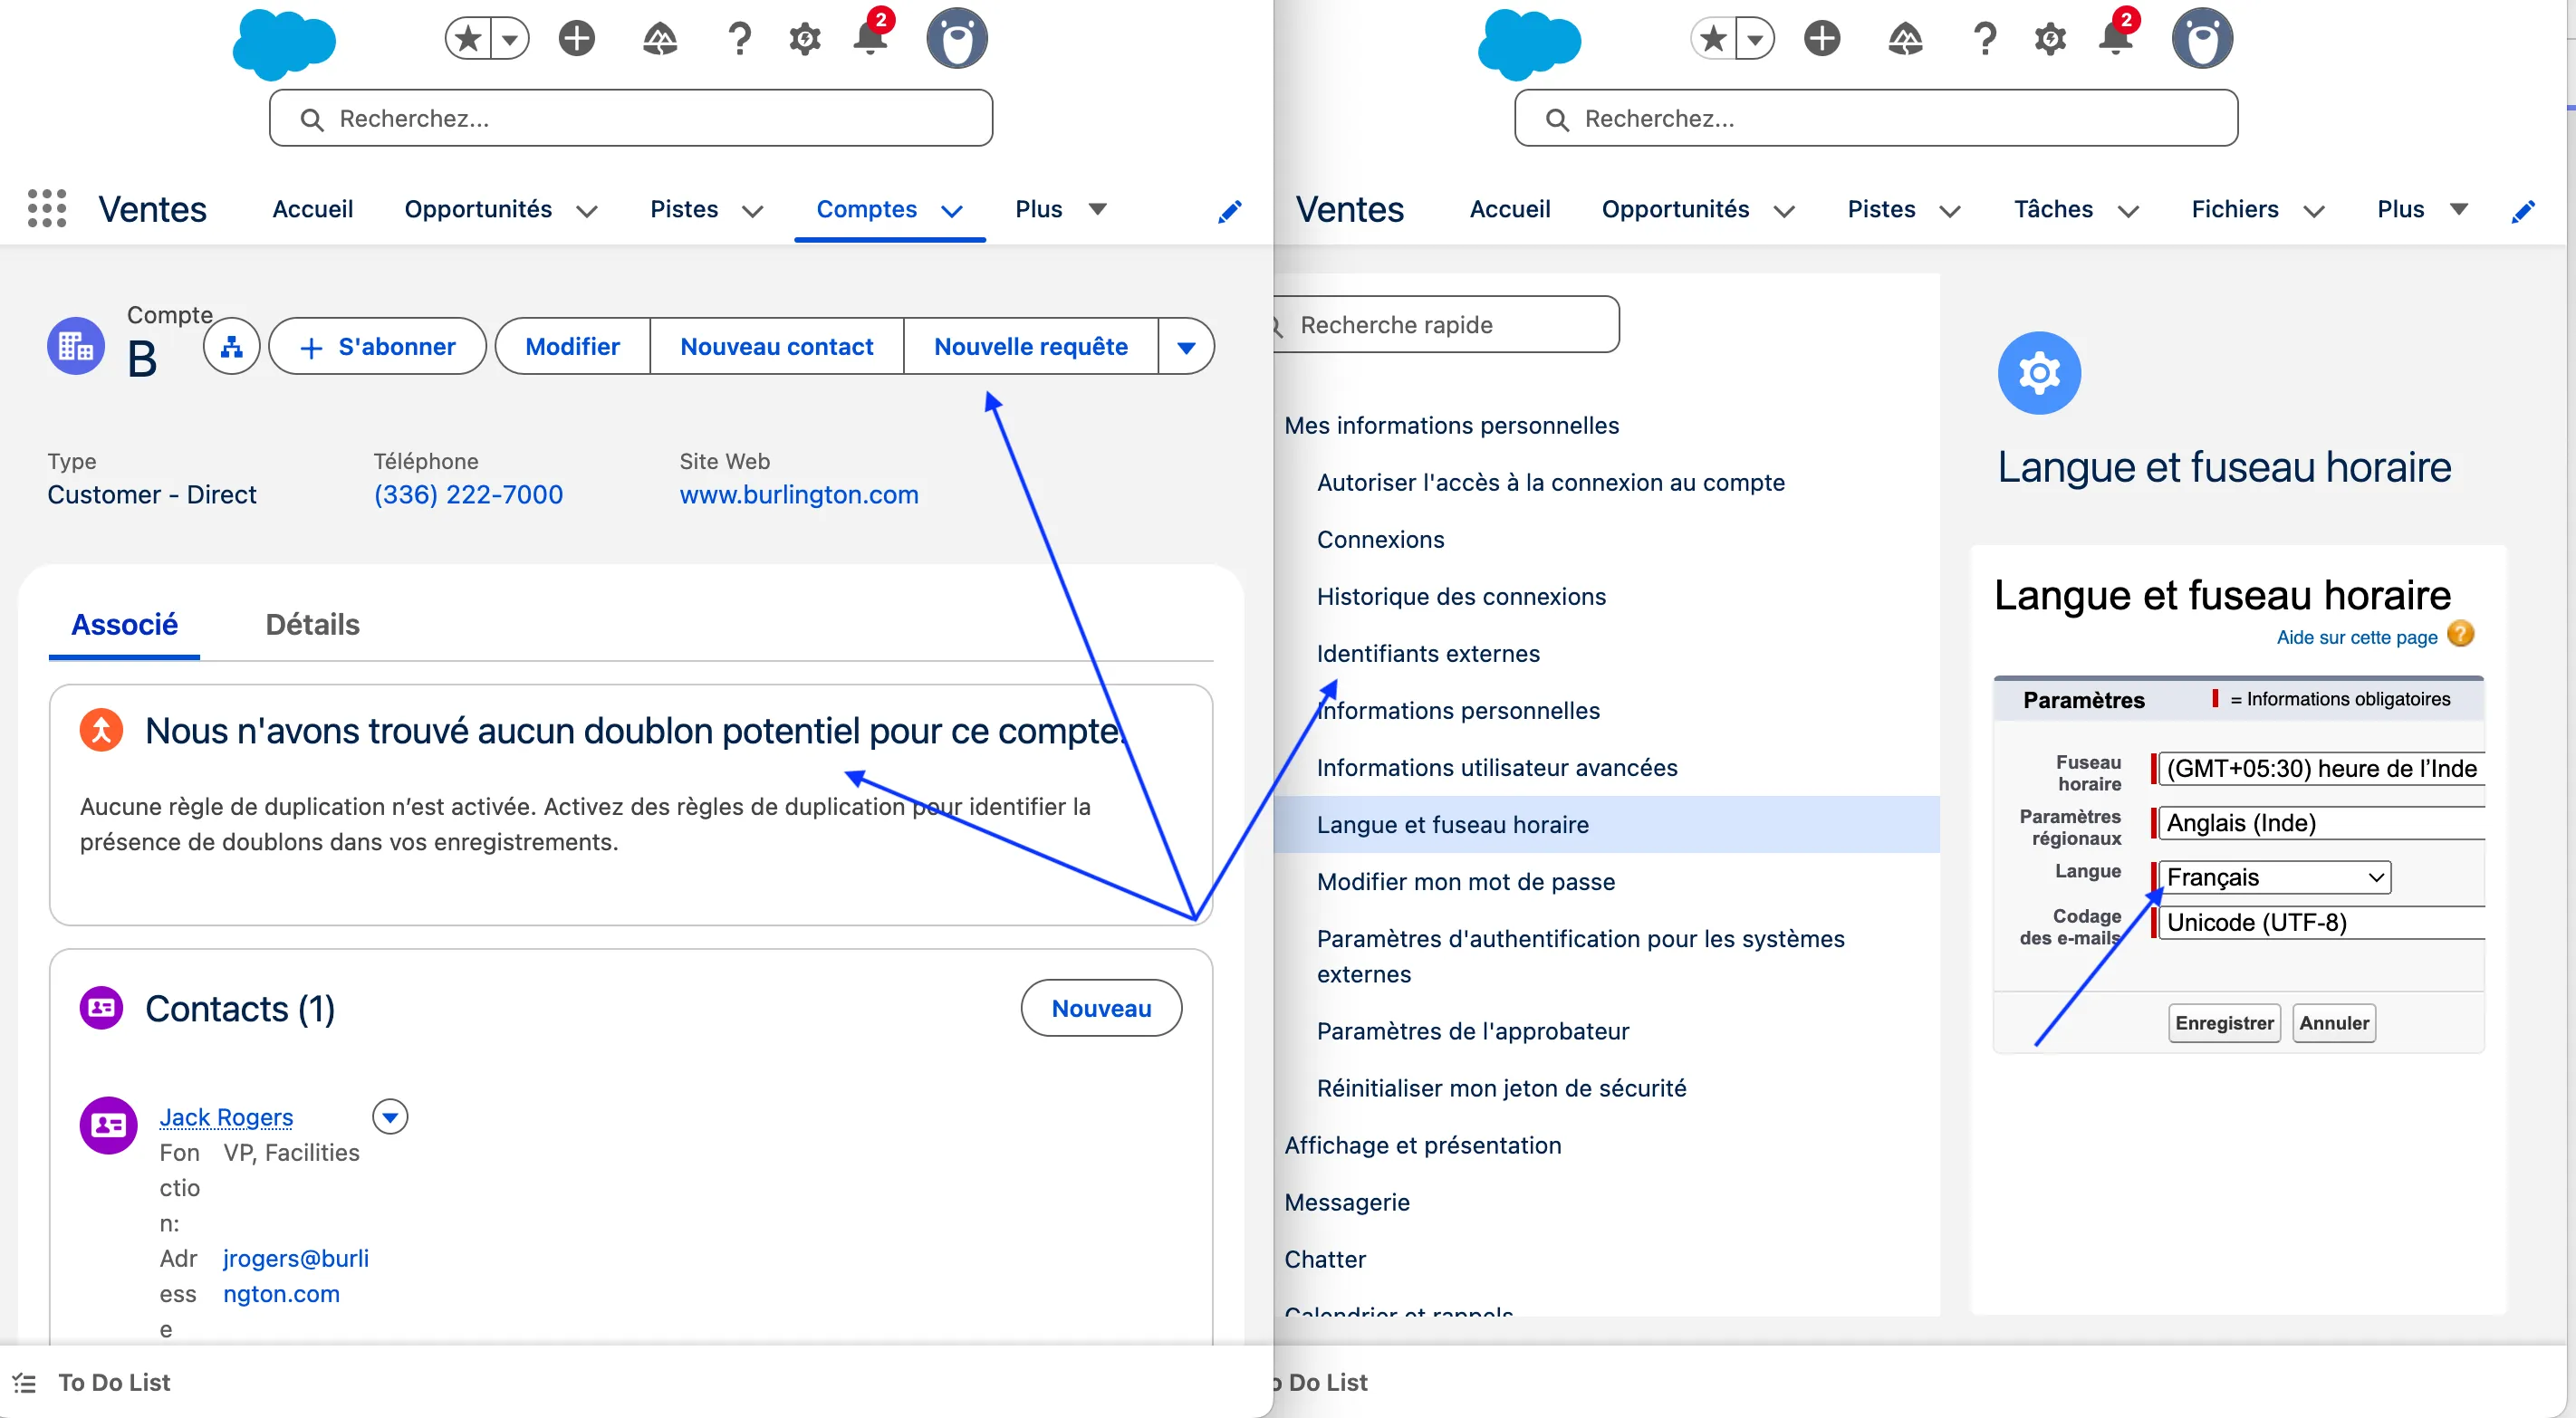Image resolution: width=2576 pixels, height=1418 pixels.
Task: Open the App Launcher grid icon
Action: tap(46, 209)
